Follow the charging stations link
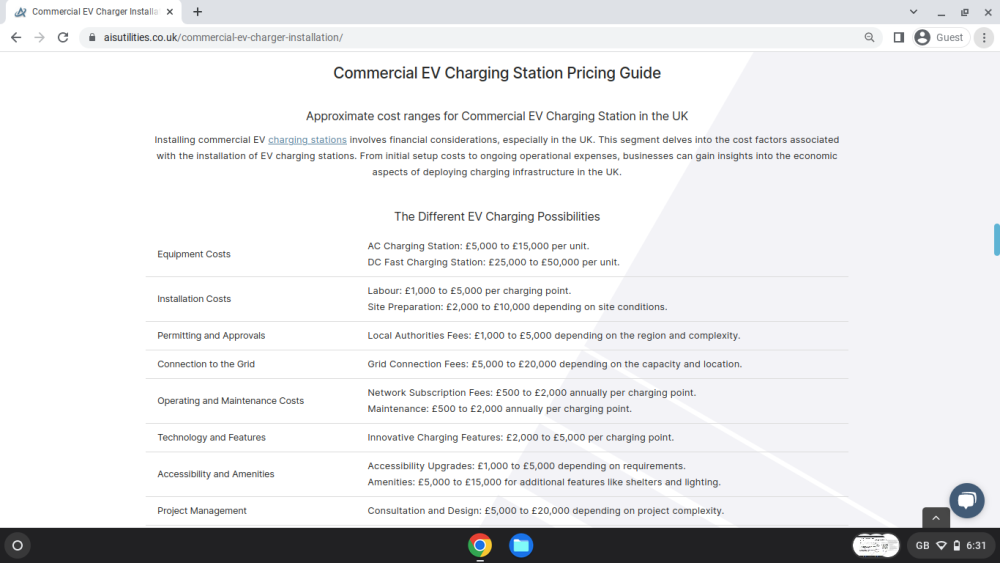Viewport: 1000px width, 563px height. (x=307, y=140)
